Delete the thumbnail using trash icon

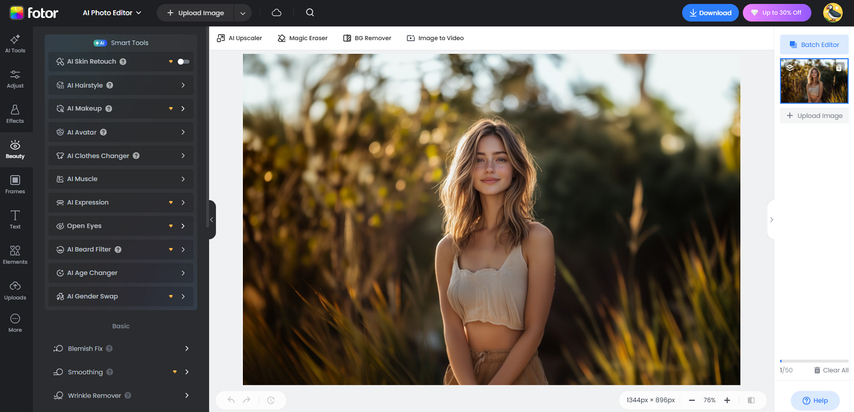coord(839,67)
